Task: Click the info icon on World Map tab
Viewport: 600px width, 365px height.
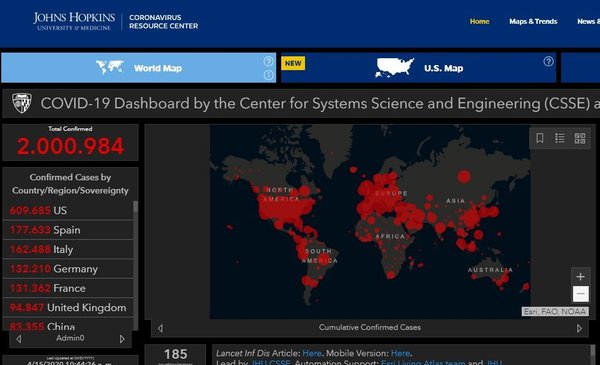Action: [269, 75]
